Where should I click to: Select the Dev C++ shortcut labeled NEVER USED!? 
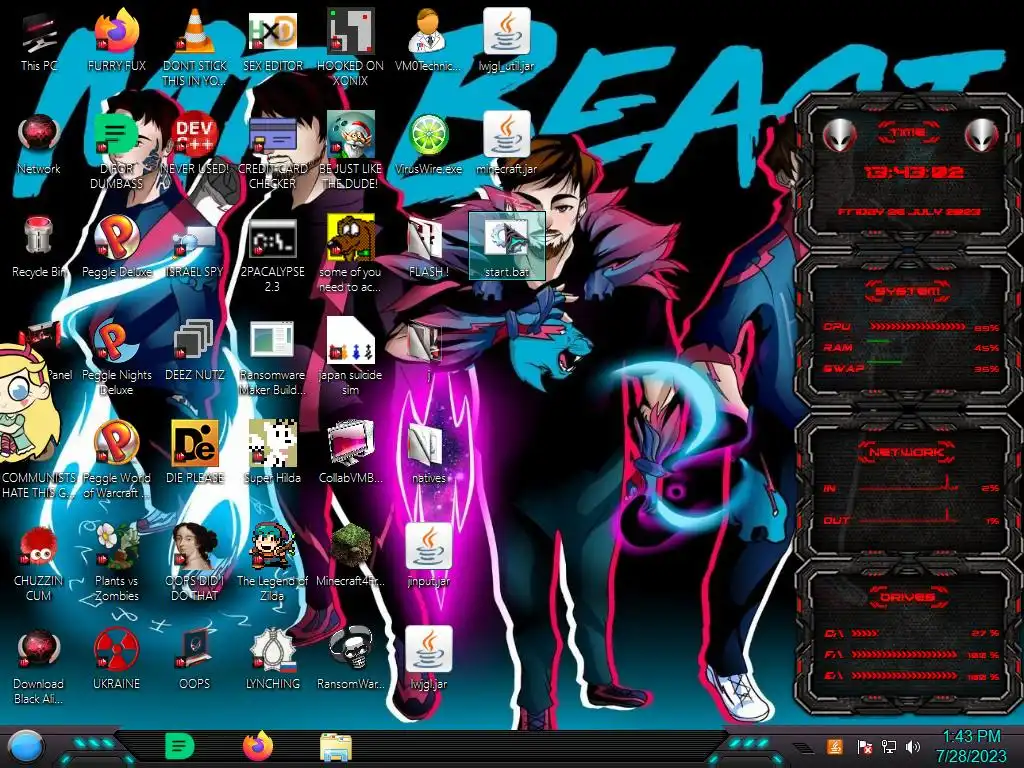click(195, 144)
